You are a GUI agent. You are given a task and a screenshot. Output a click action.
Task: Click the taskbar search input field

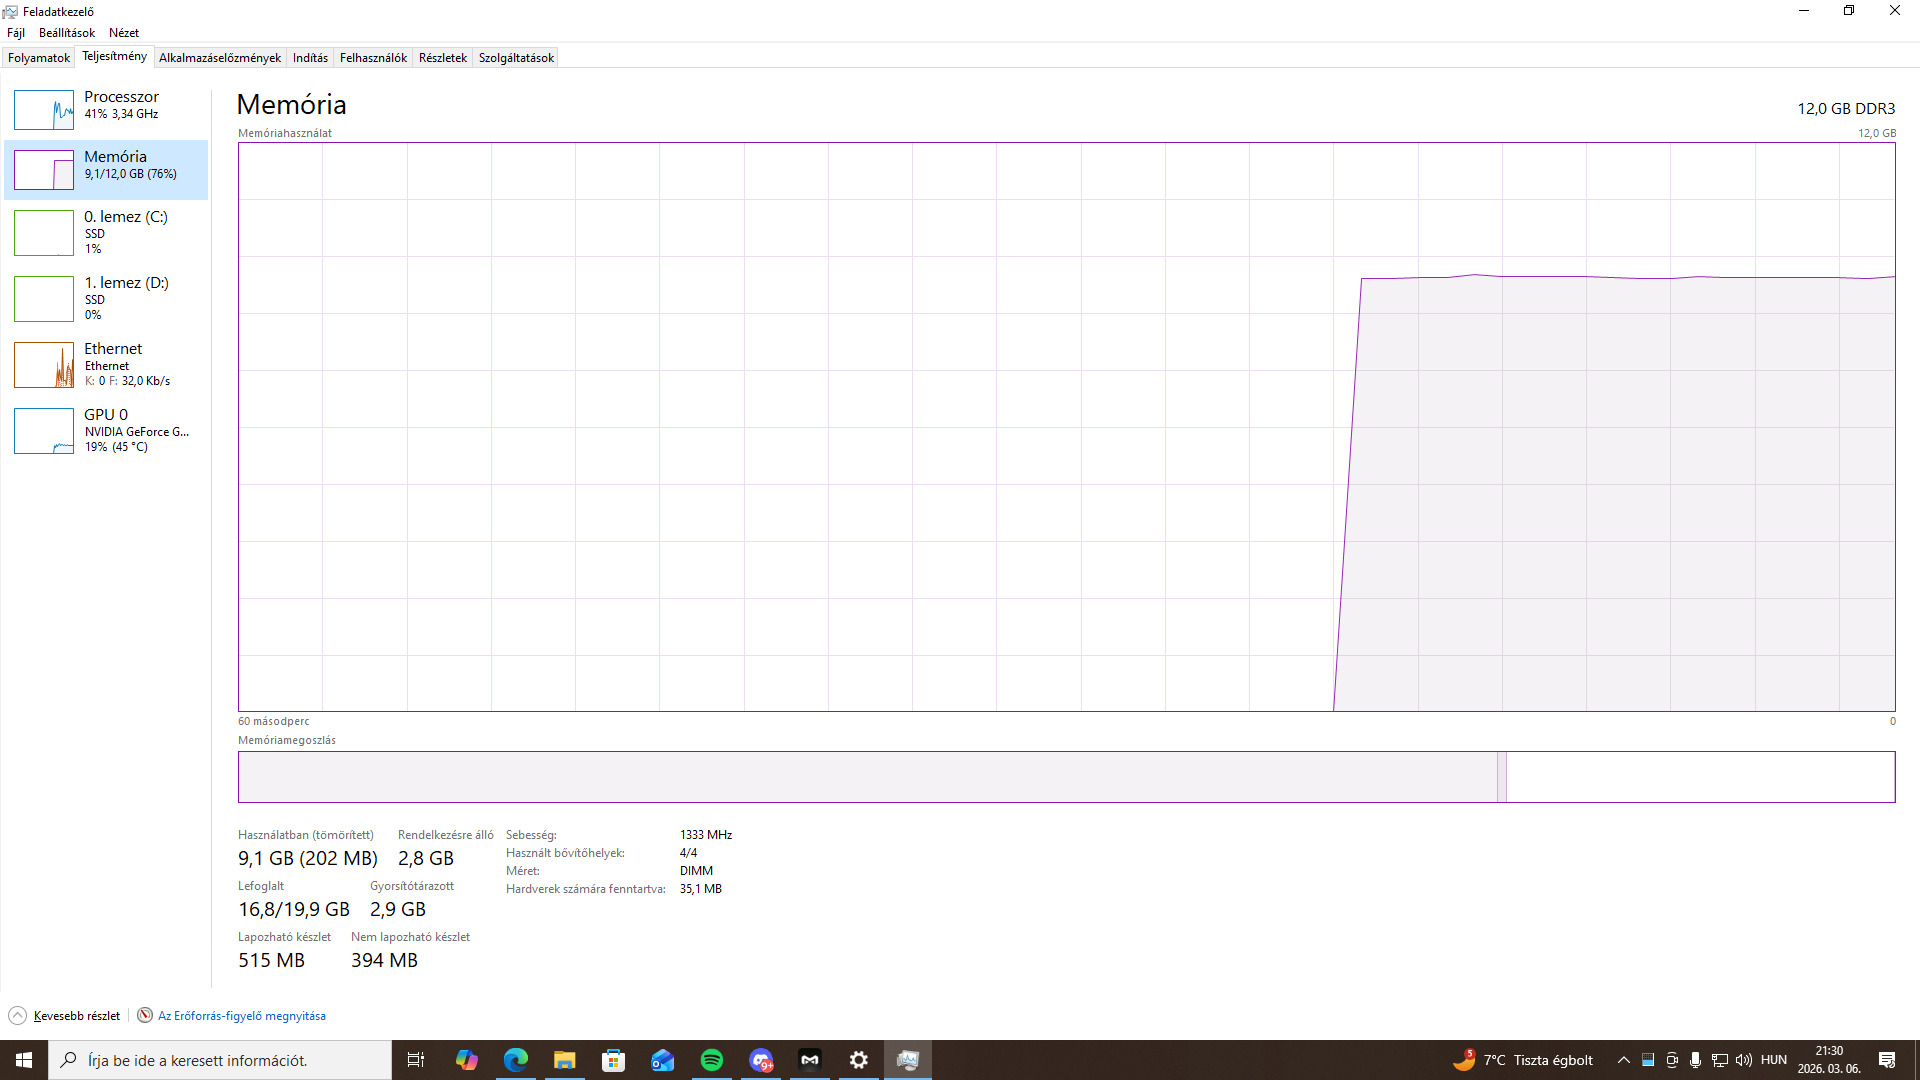pos(220,1060)
